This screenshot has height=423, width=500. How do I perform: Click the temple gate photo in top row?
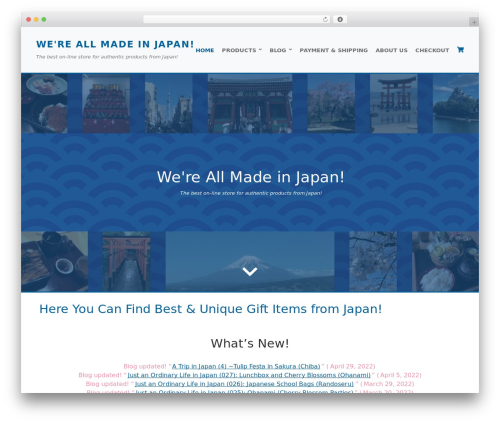[x=250, y=104]
